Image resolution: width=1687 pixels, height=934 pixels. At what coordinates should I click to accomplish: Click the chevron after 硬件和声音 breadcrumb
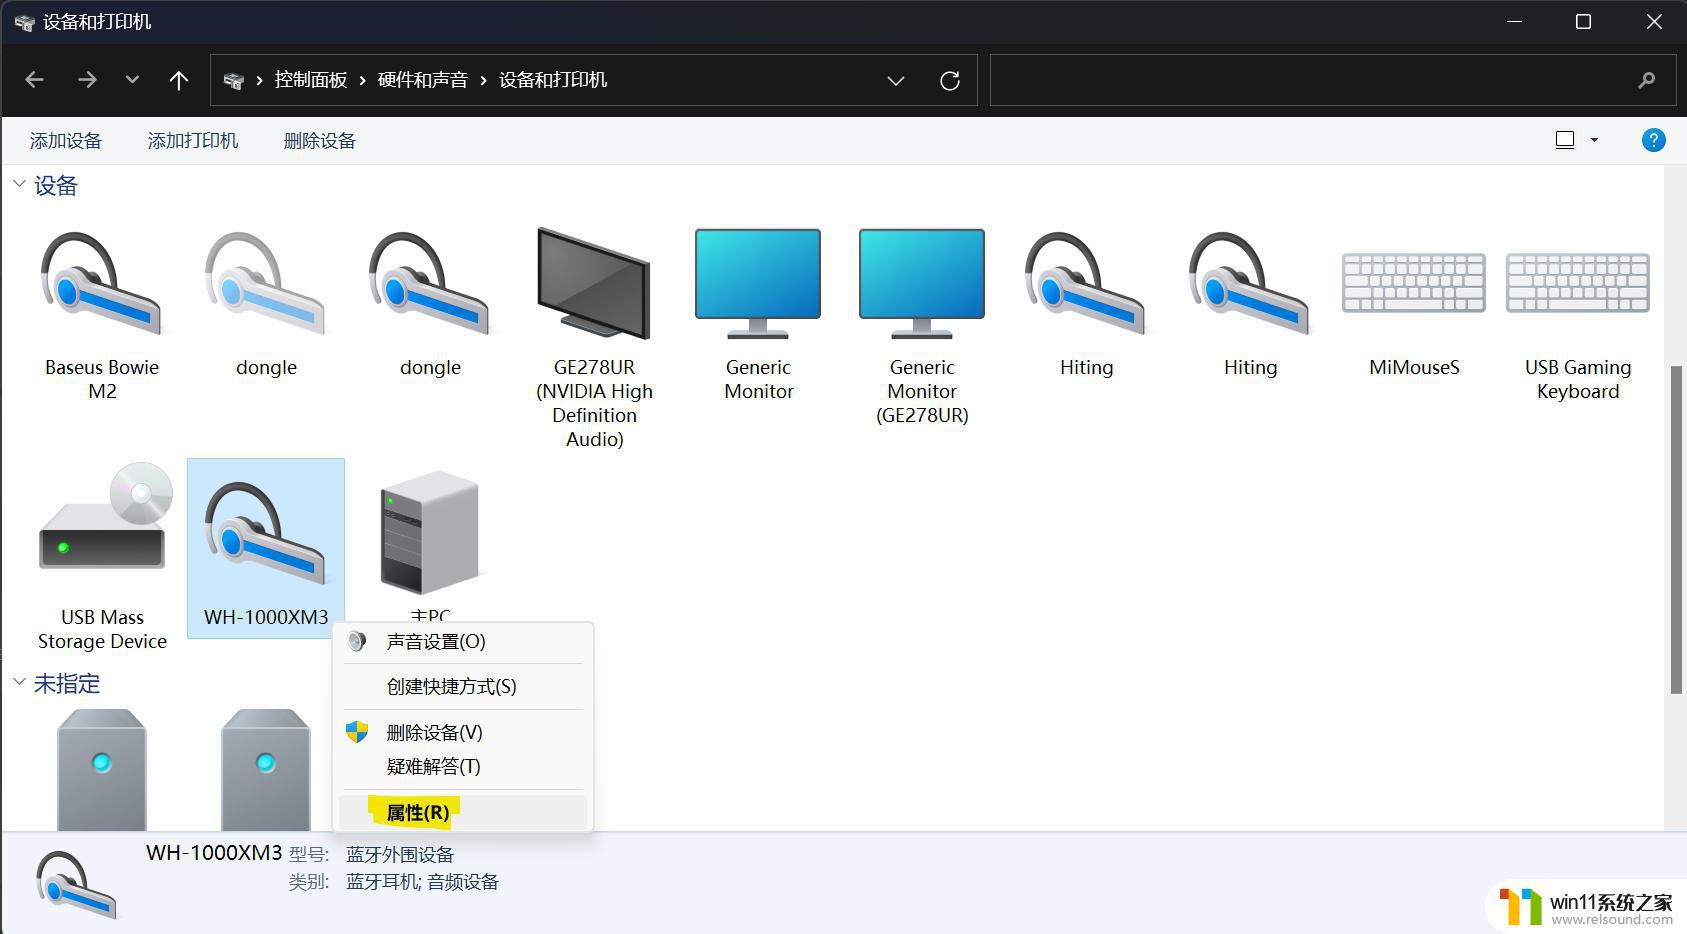(x=484, y=80)
